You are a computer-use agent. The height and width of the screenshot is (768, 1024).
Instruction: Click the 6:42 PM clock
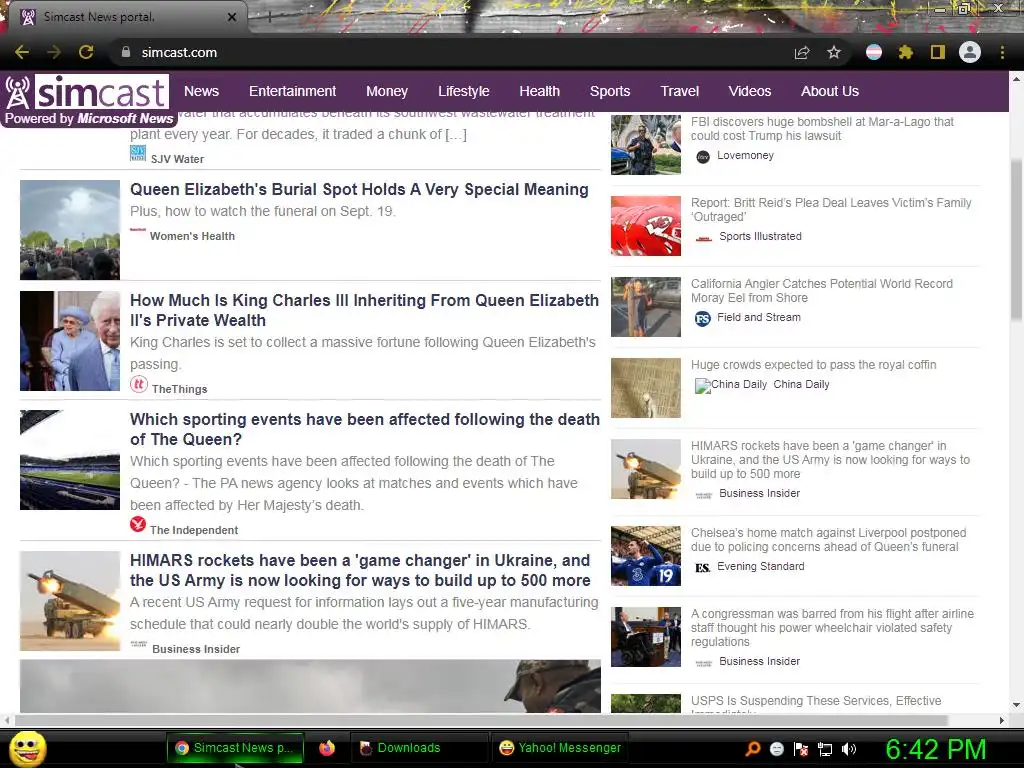click(x=935, y=749)
